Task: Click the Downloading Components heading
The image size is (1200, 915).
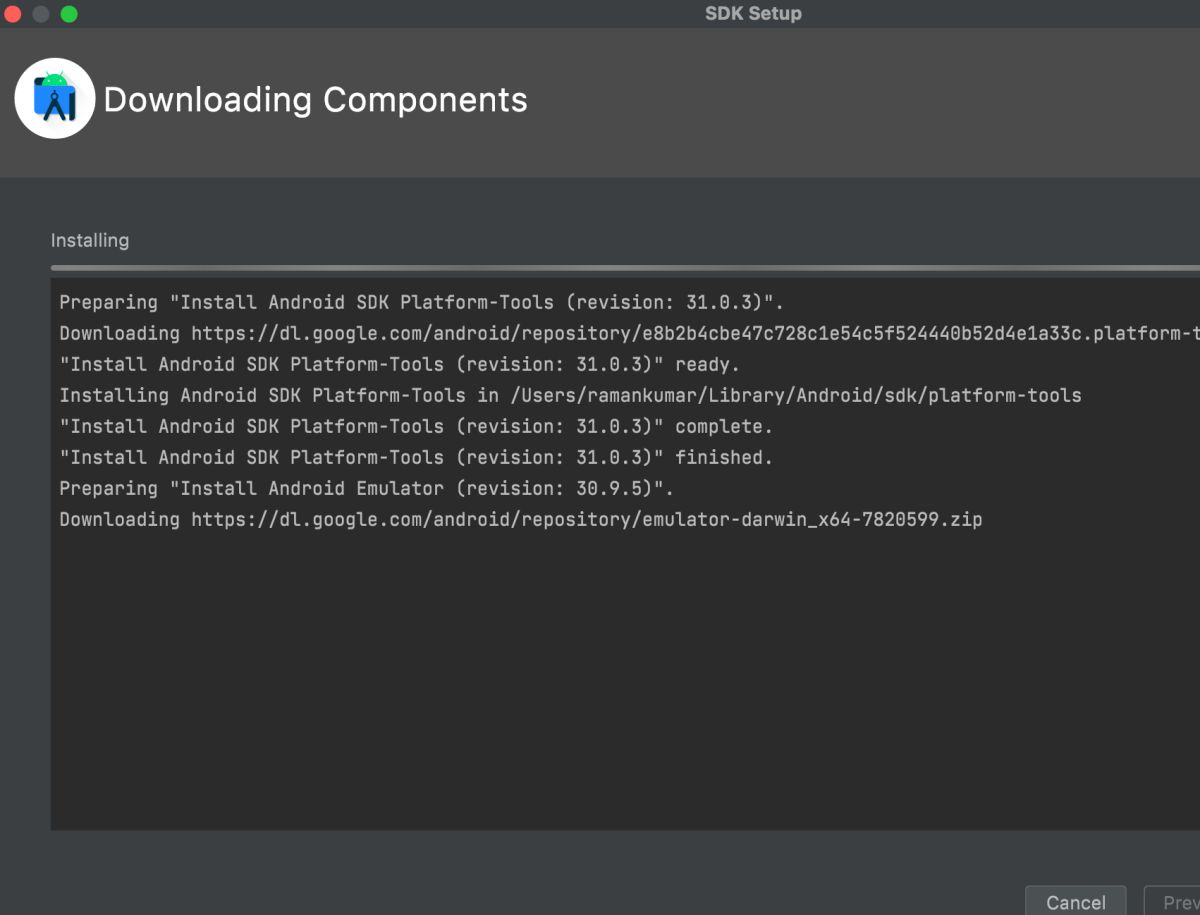Action: [315, 100]
